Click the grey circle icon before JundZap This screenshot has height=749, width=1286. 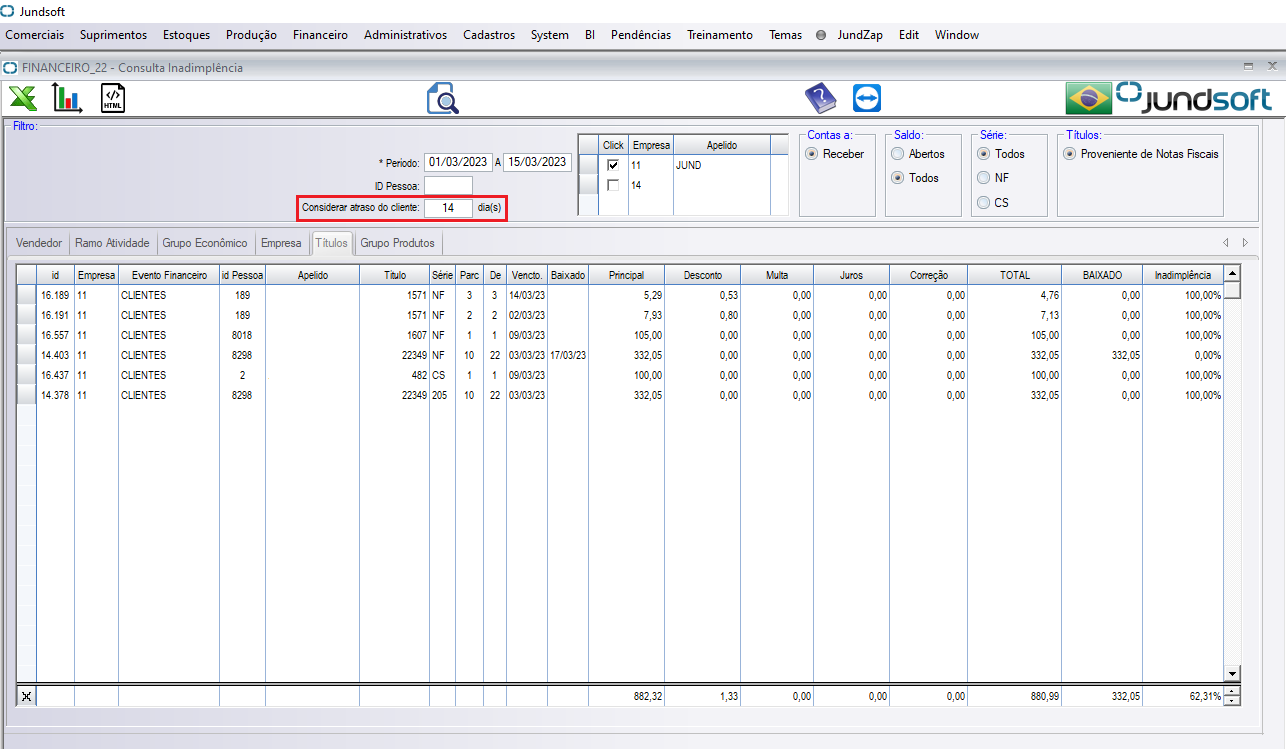(821, 35)
